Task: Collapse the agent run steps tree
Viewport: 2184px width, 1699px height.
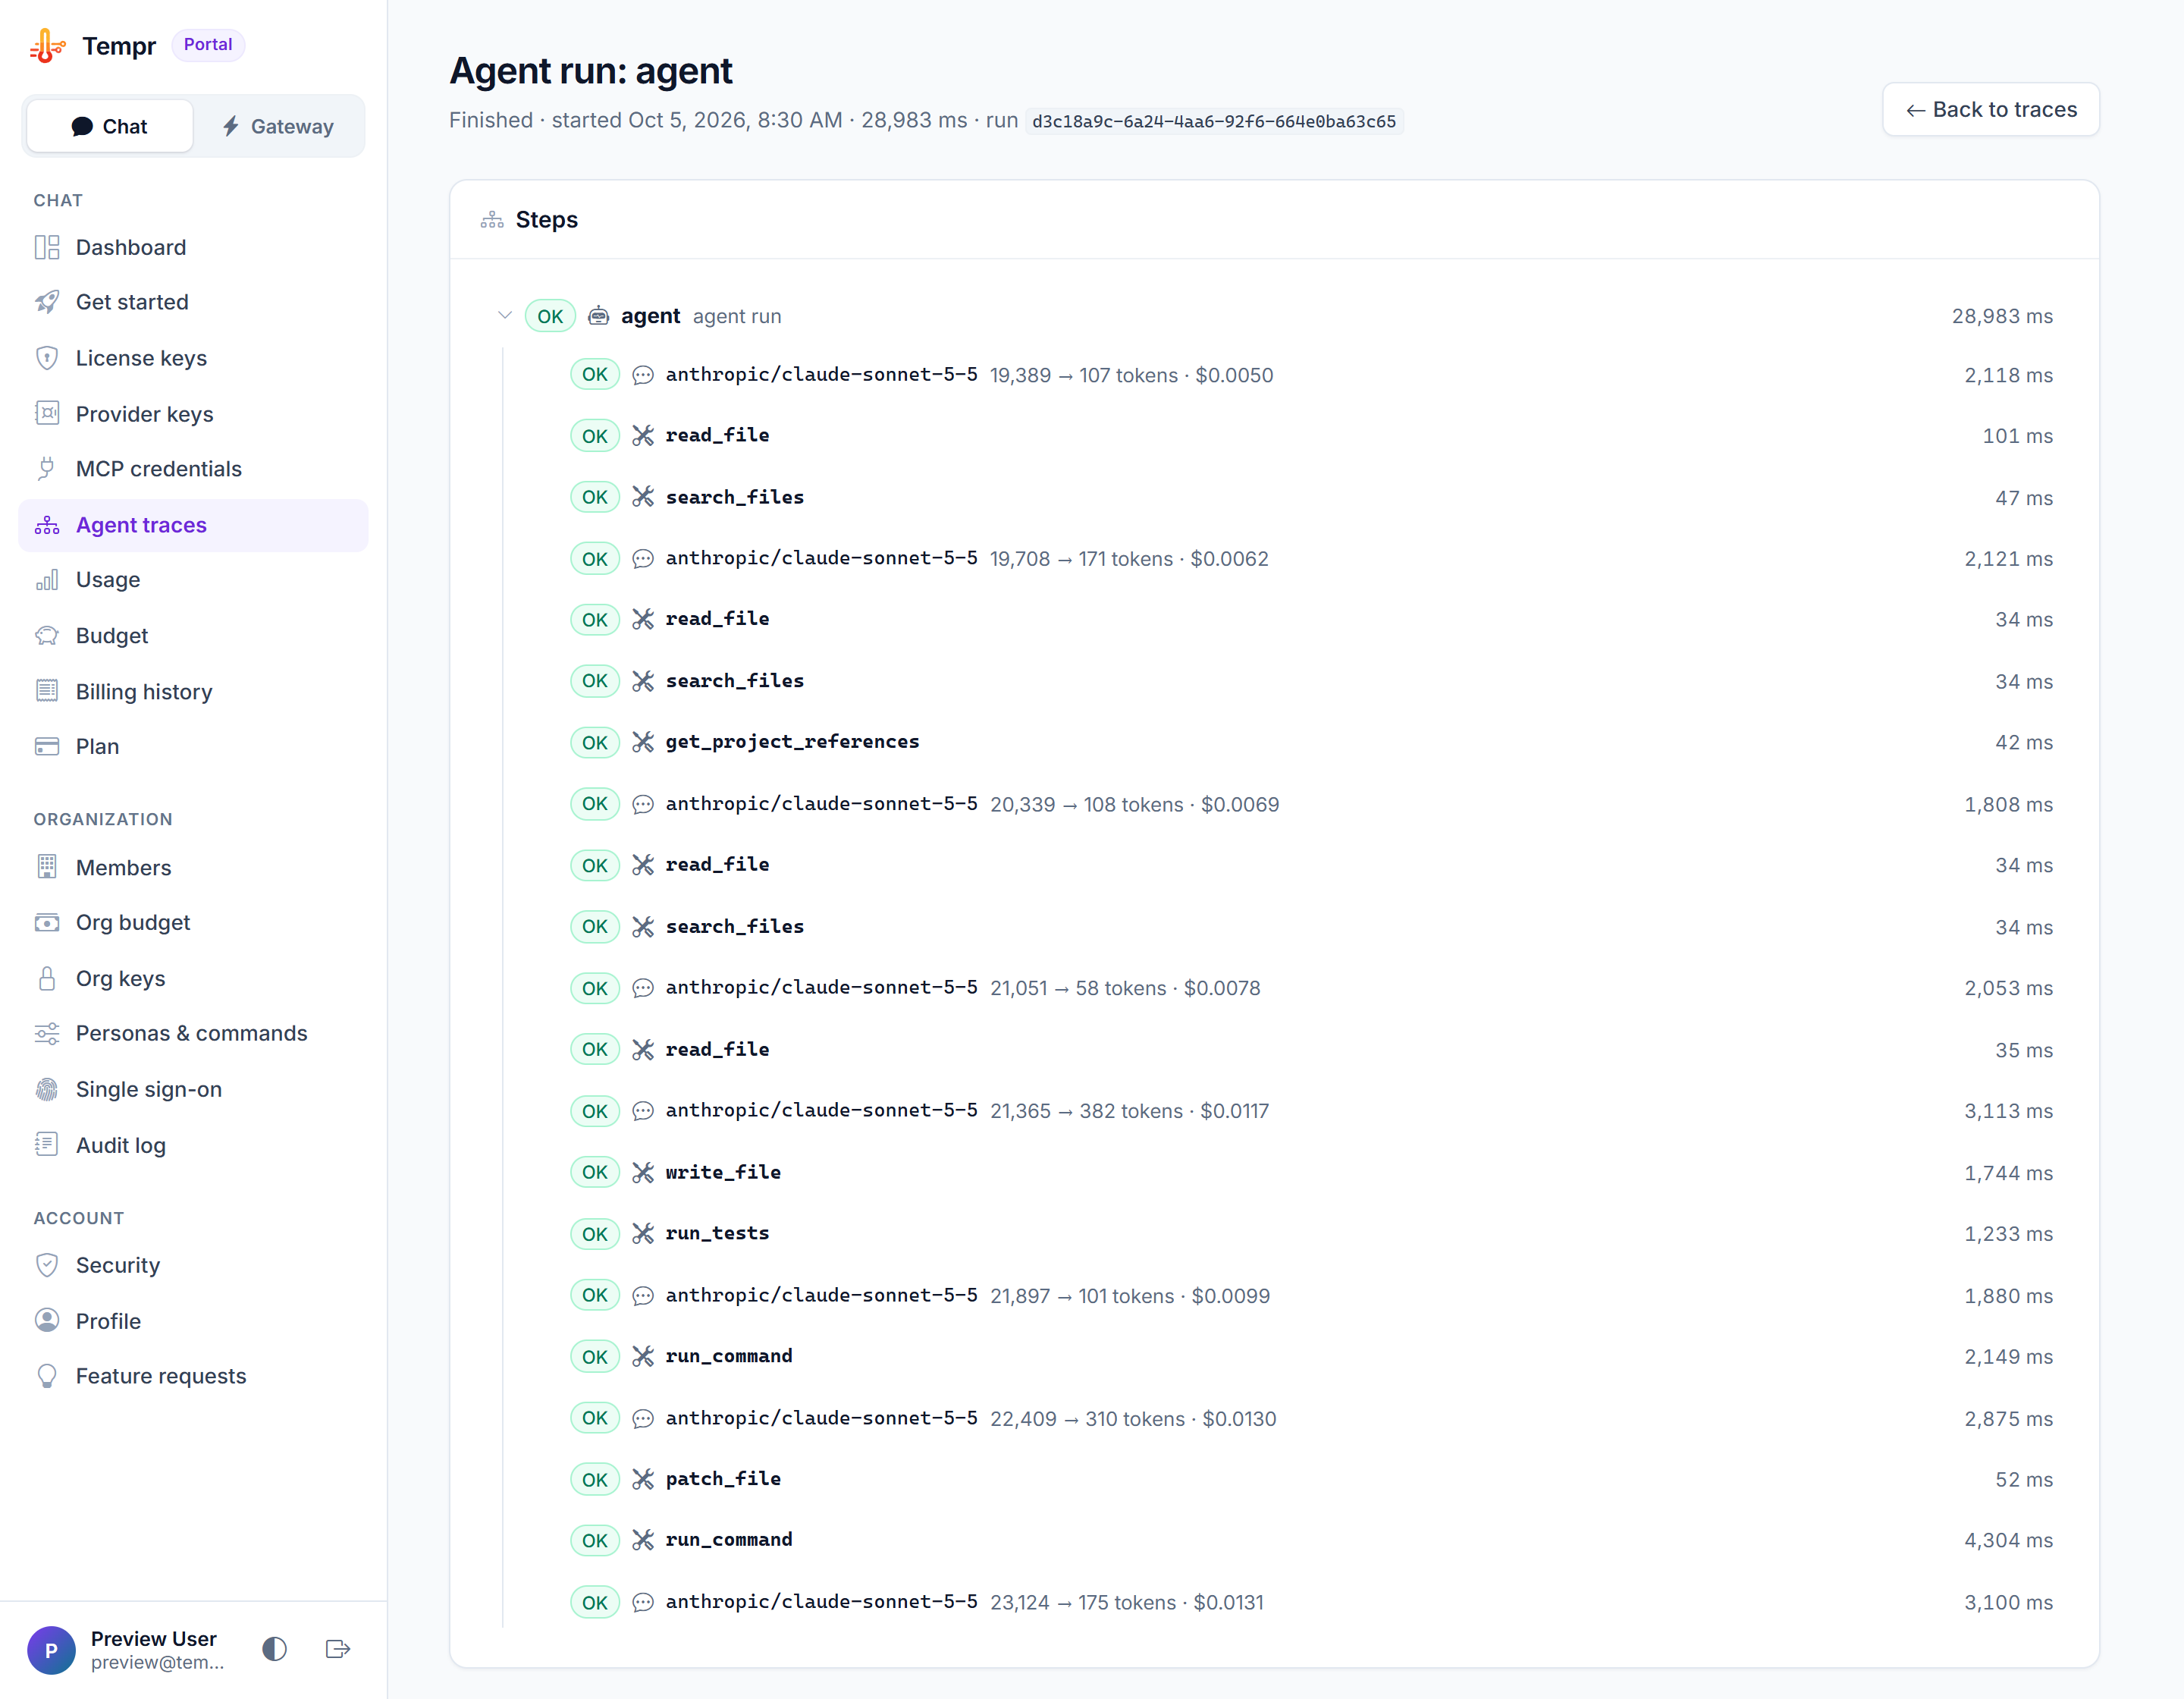Action: click(x=505, y=316)
